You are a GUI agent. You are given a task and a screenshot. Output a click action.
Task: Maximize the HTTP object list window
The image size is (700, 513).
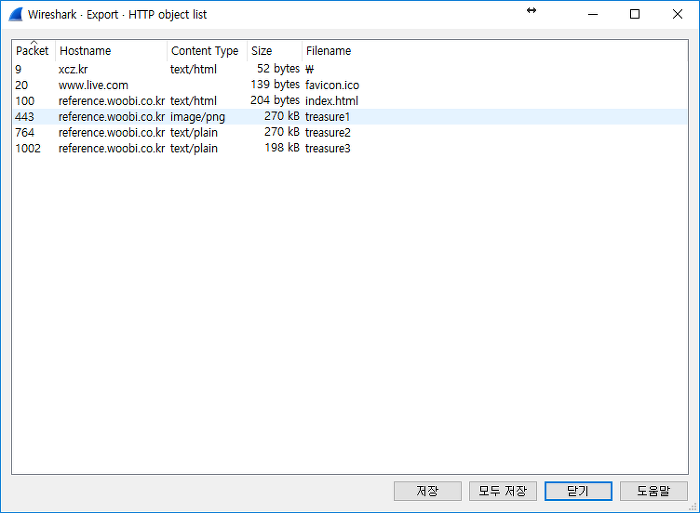click(634, 14)
